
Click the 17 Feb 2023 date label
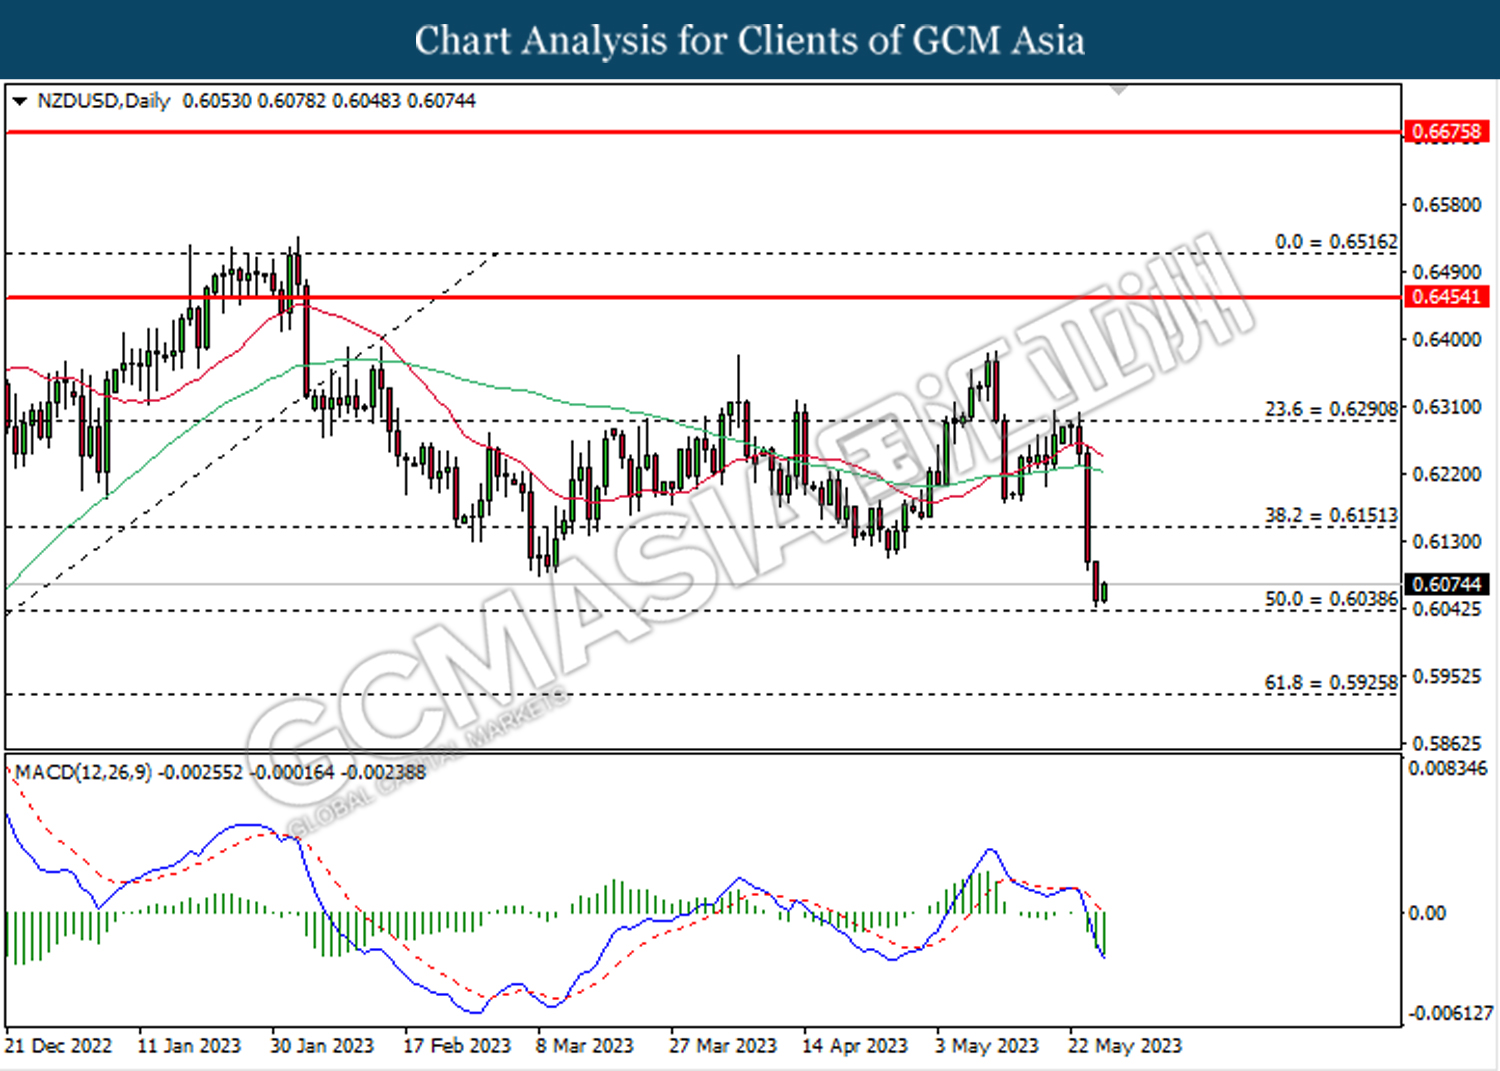coord(457,1046)
